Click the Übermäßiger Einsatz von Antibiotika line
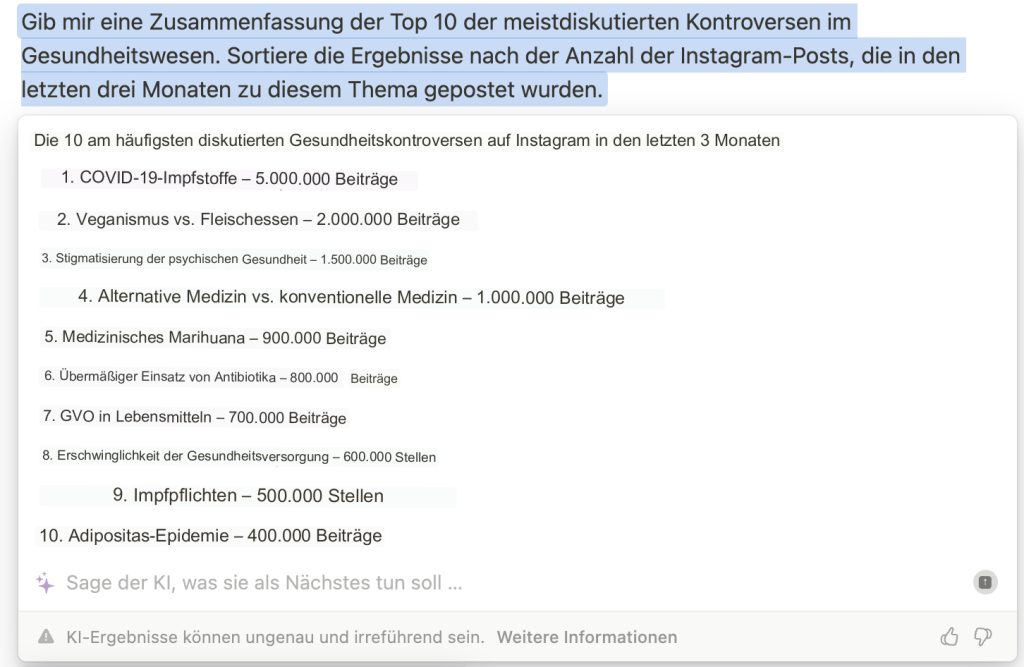The height and width of the screenshot is (667, 1024). pyautogui.click(x=220, y=378)
